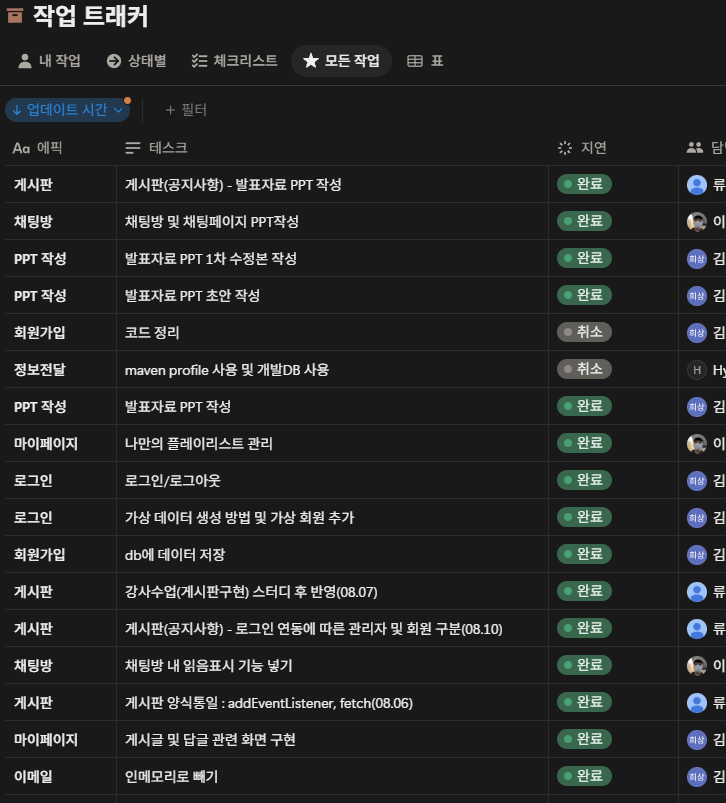This screenshot has width=726, height=803.
Task: Open task 발표자료 PPT 초안 작성
Action: pyautogui.click(x=192, y=295)
